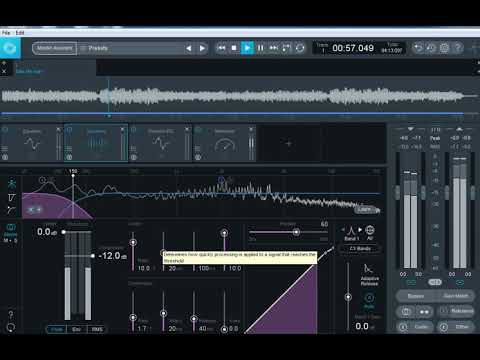Toggle power on the Dynamics module
Image resolution: width=480 pixels, height=360 pixels.
tap(69, 130)
